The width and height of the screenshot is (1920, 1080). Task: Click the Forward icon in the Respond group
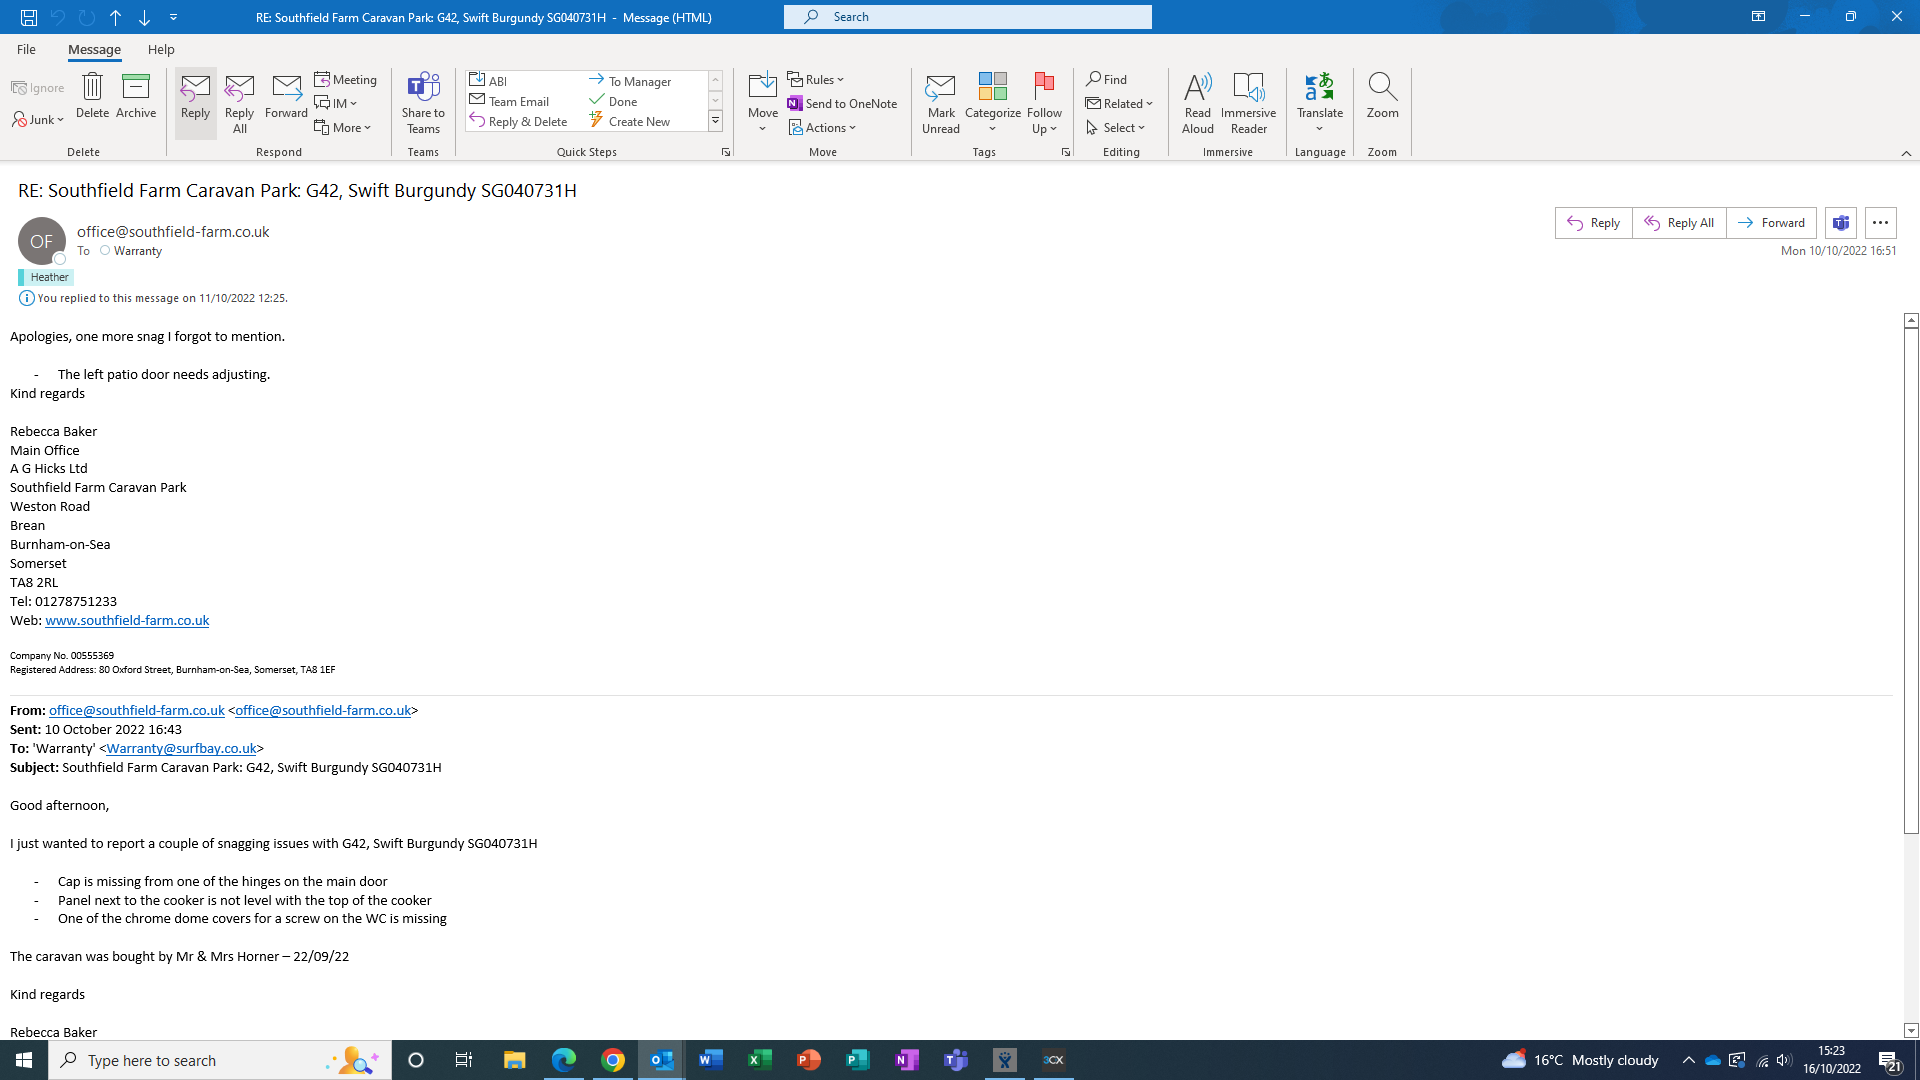coord(286,88)
